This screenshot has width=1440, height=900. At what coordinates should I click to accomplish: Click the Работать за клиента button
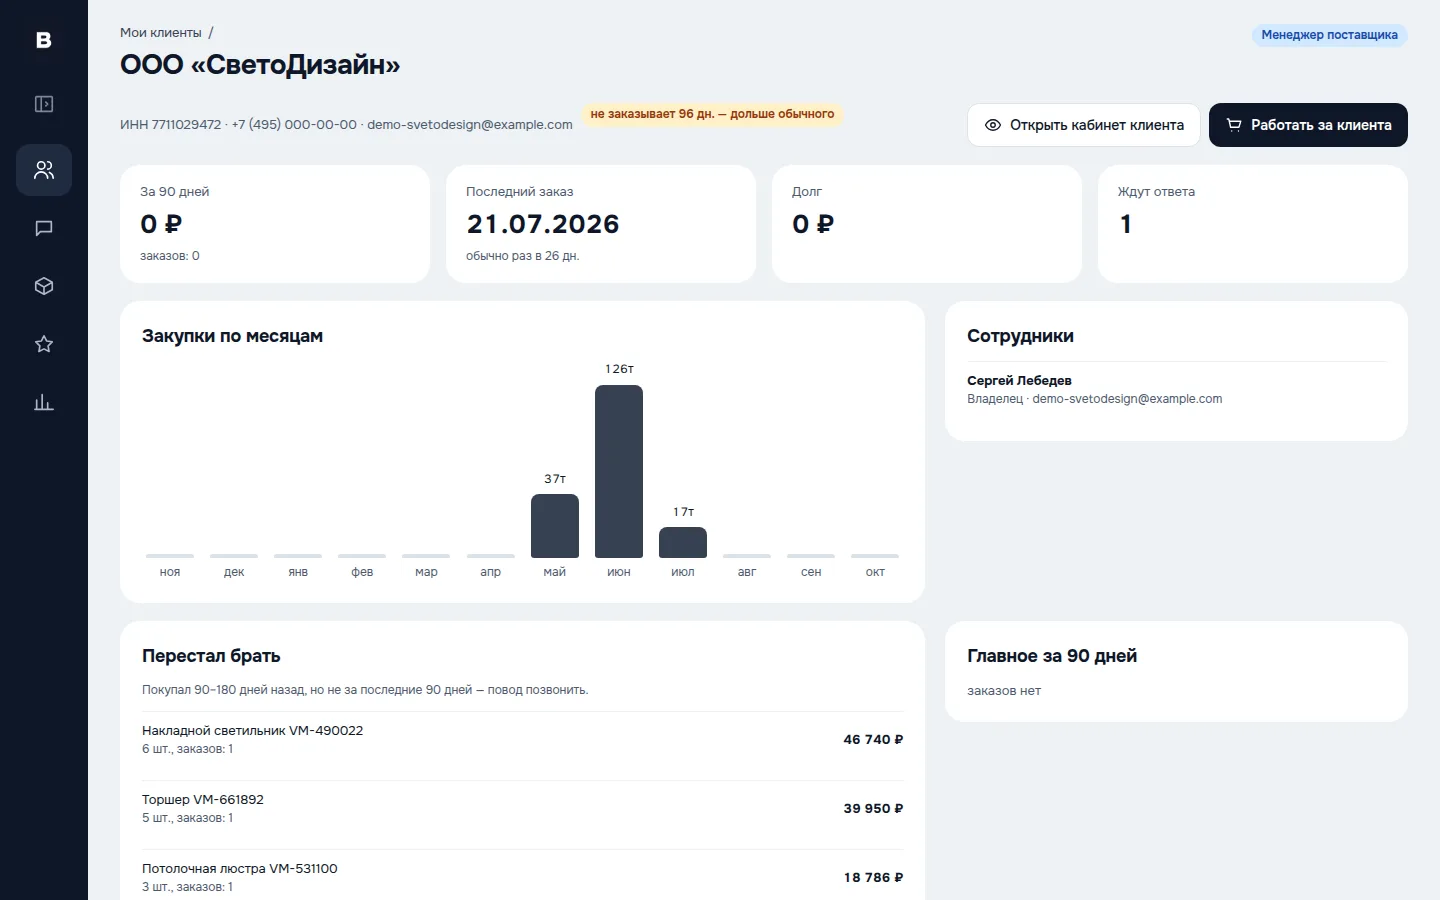[1308, 125]
